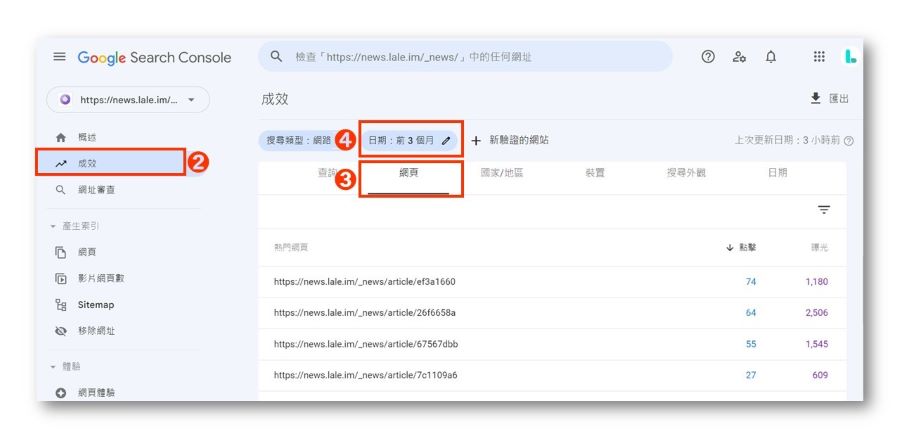The image size is (900, 432).
Task: Click the 2,506 impressions value
Action: coord(817,313)
